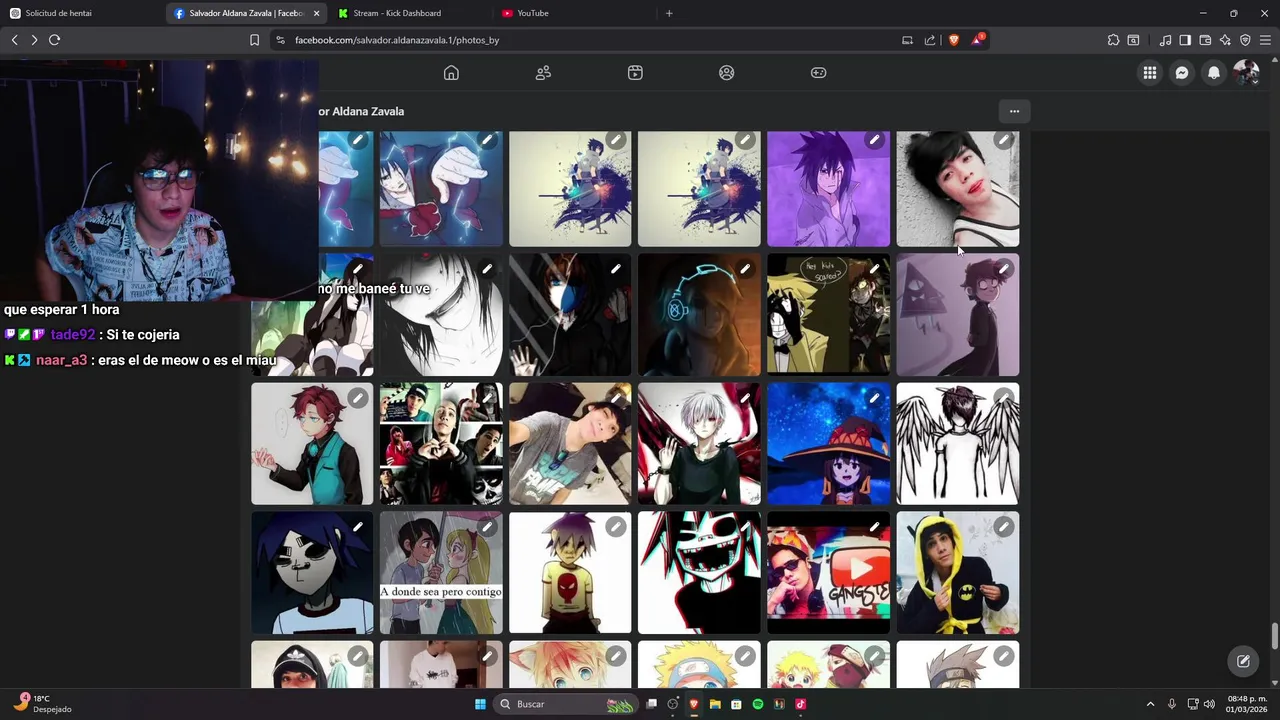Open Brave VPN shield icon

click(1245, 40)
